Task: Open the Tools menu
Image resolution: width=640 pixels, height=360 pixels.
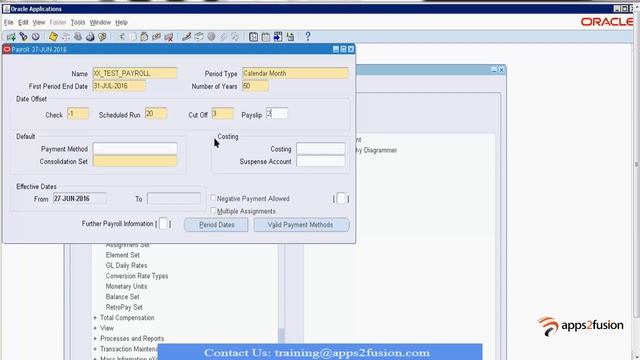Action: click(x=78, y=22)
